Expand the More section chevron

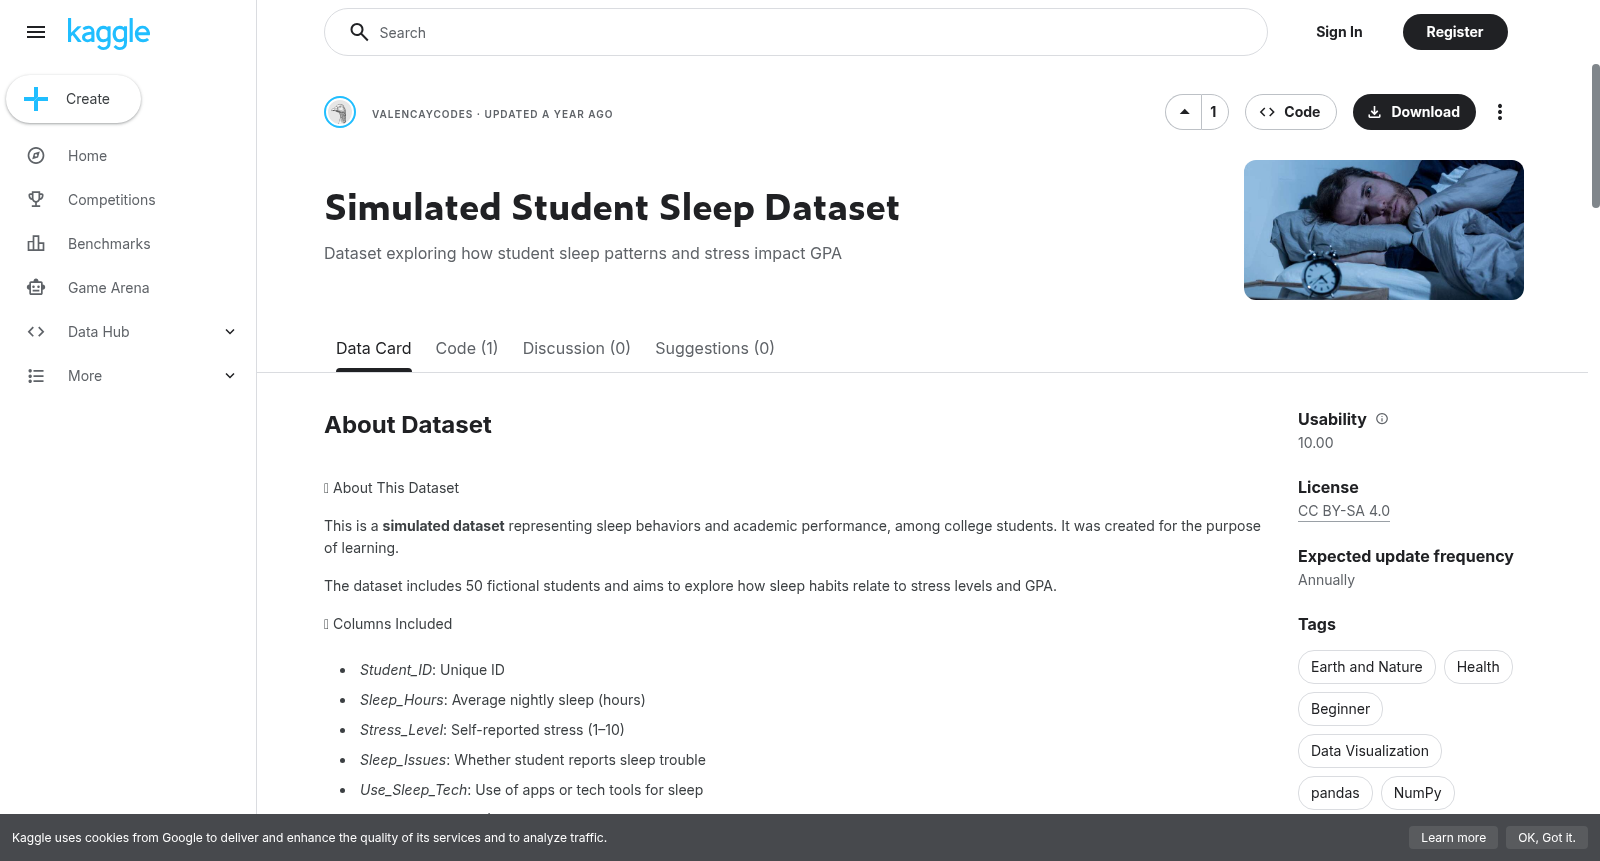click(x=230, y=376)
